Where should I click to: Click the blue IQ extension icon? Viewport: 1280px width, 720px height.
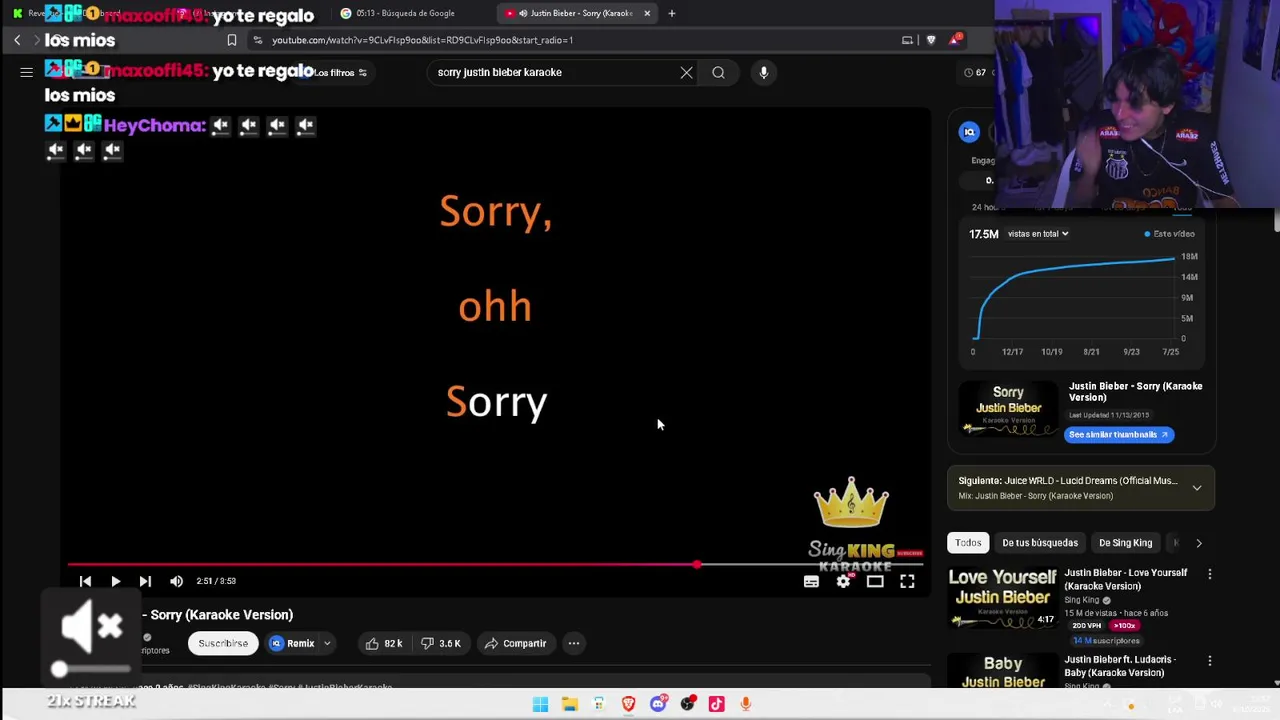click(969, 132)
